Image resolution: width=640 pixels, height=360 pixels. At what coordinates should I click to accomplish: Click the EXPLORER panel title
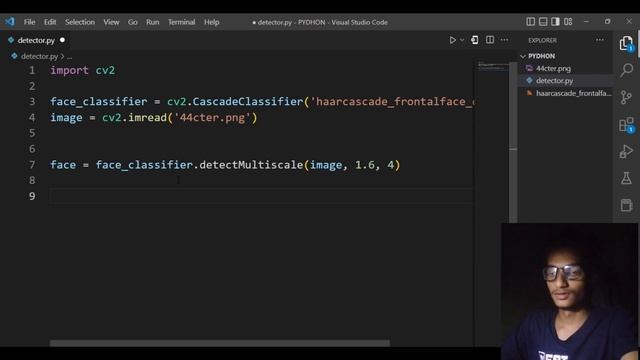click(542, 40)
